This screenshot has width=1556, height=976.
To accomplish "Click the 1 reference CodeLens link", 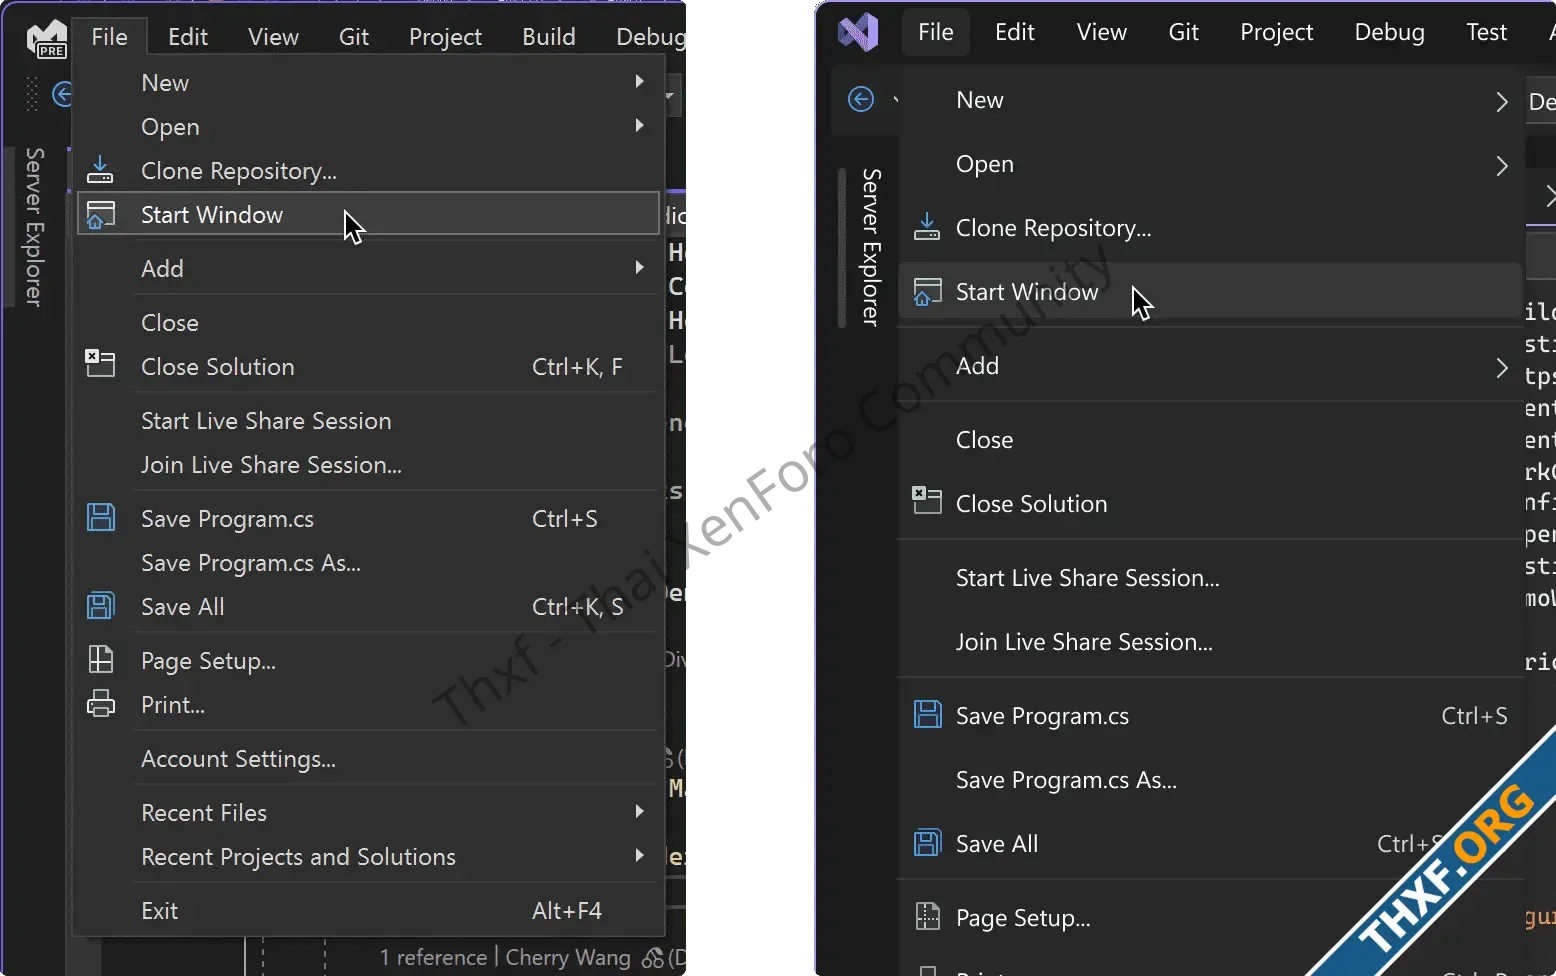I will click(433, 958).
